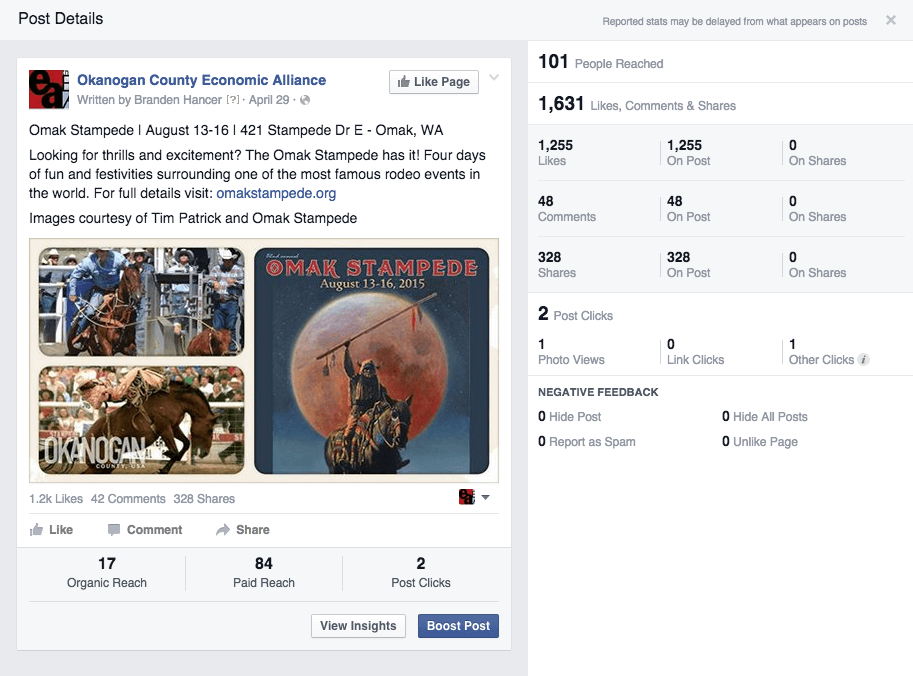This screenshot has width=913, height=676.
Task: Click the Boost Post button
Action: 457,626
